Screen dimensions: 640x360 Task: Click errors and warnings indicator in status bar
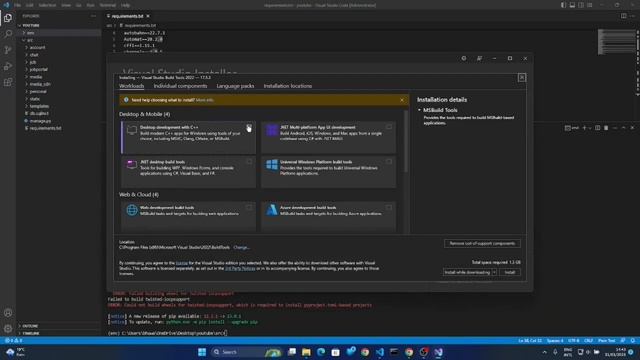14,340
